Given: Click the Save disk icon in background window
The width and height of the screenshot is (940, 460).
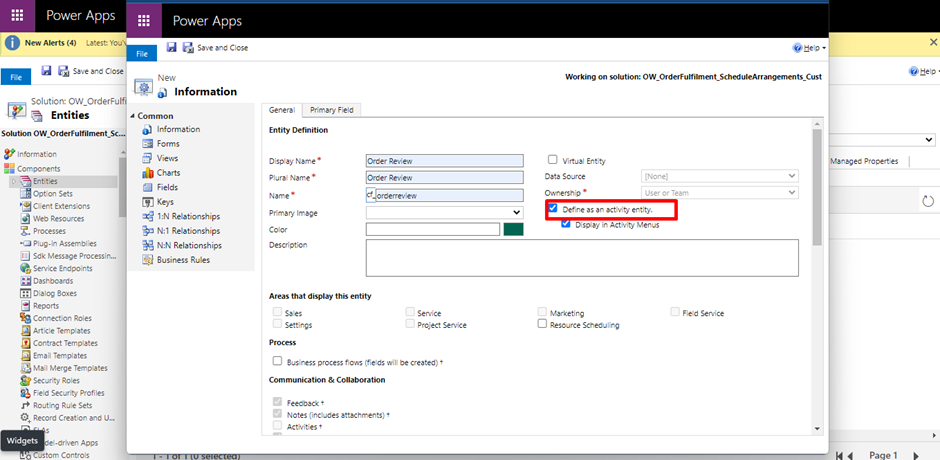Looking at the screenshot, I should click(x=46, y=71).
